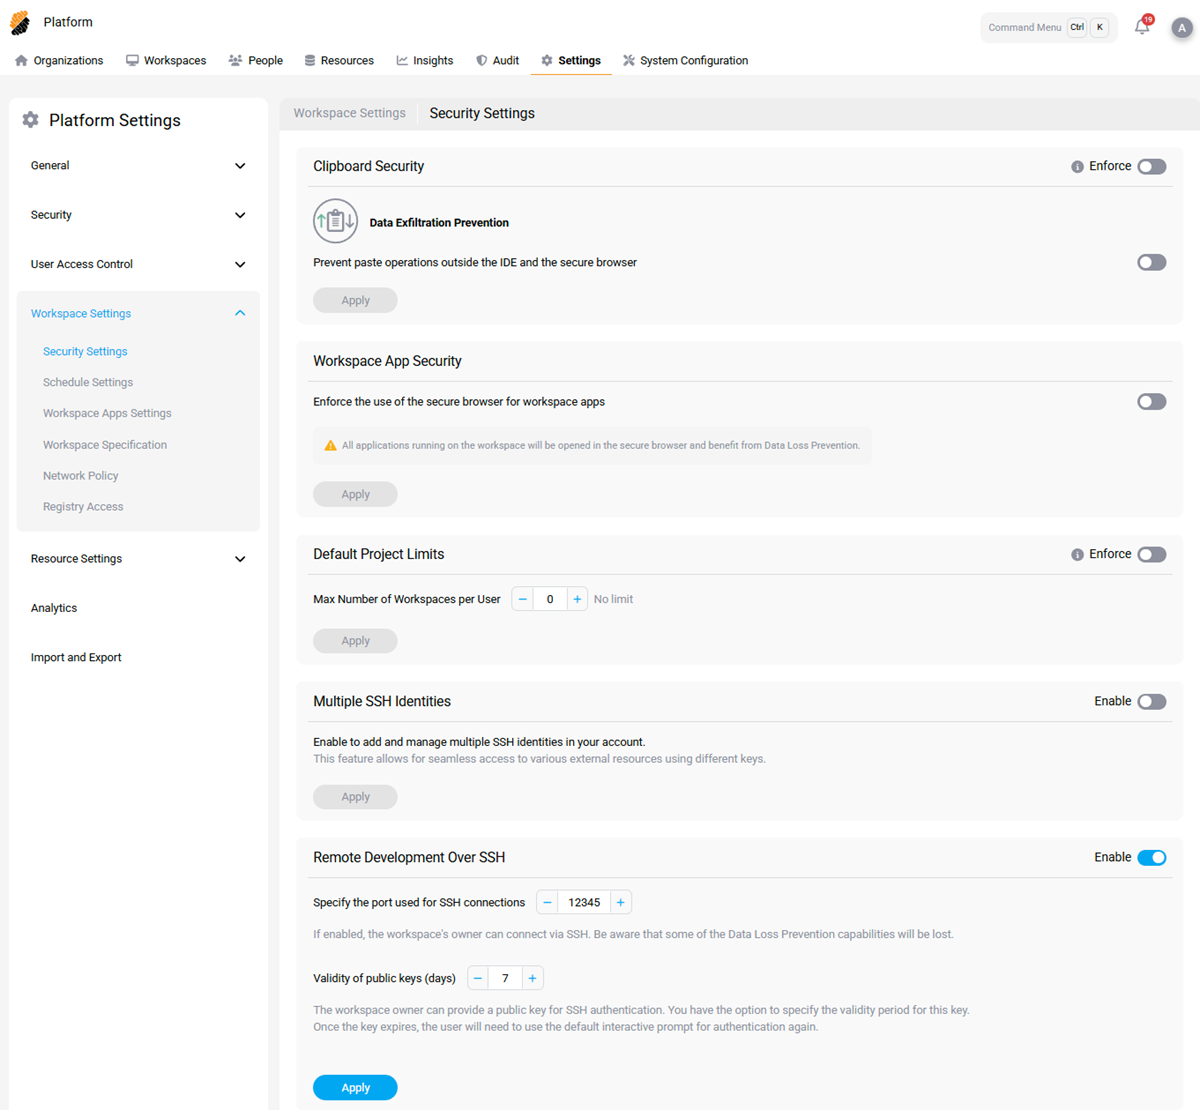Open the Command Menu

click(1024, 27)
